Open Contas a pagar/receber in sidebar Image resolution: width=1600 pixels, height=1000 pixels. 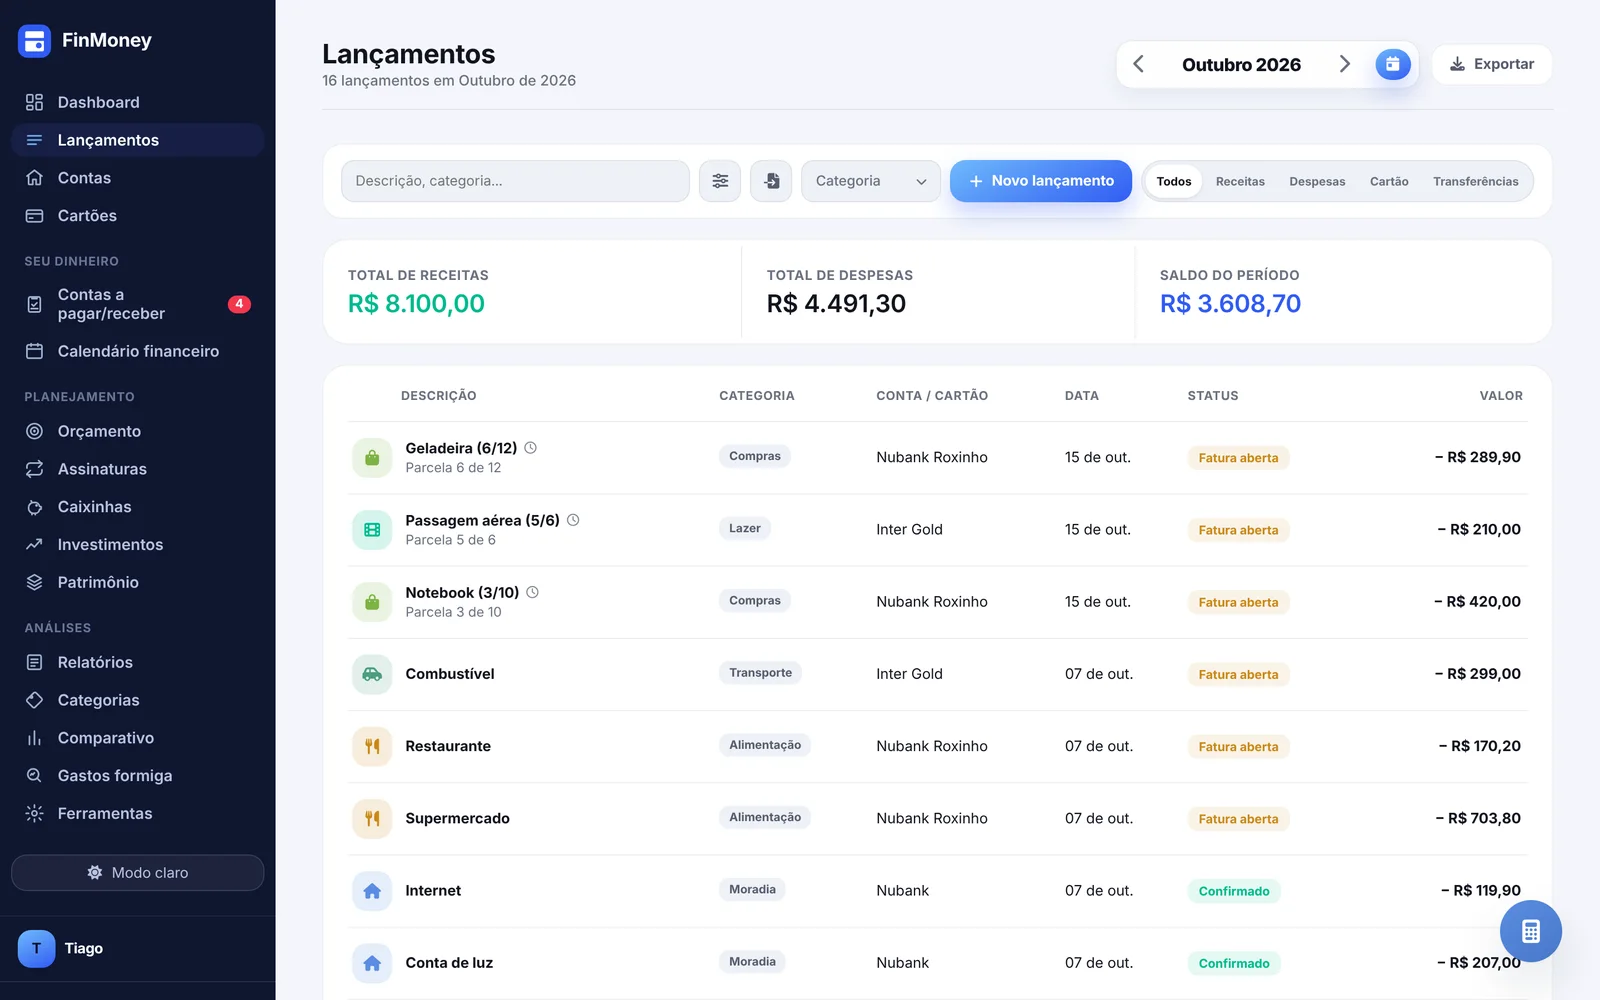point(138,304)
